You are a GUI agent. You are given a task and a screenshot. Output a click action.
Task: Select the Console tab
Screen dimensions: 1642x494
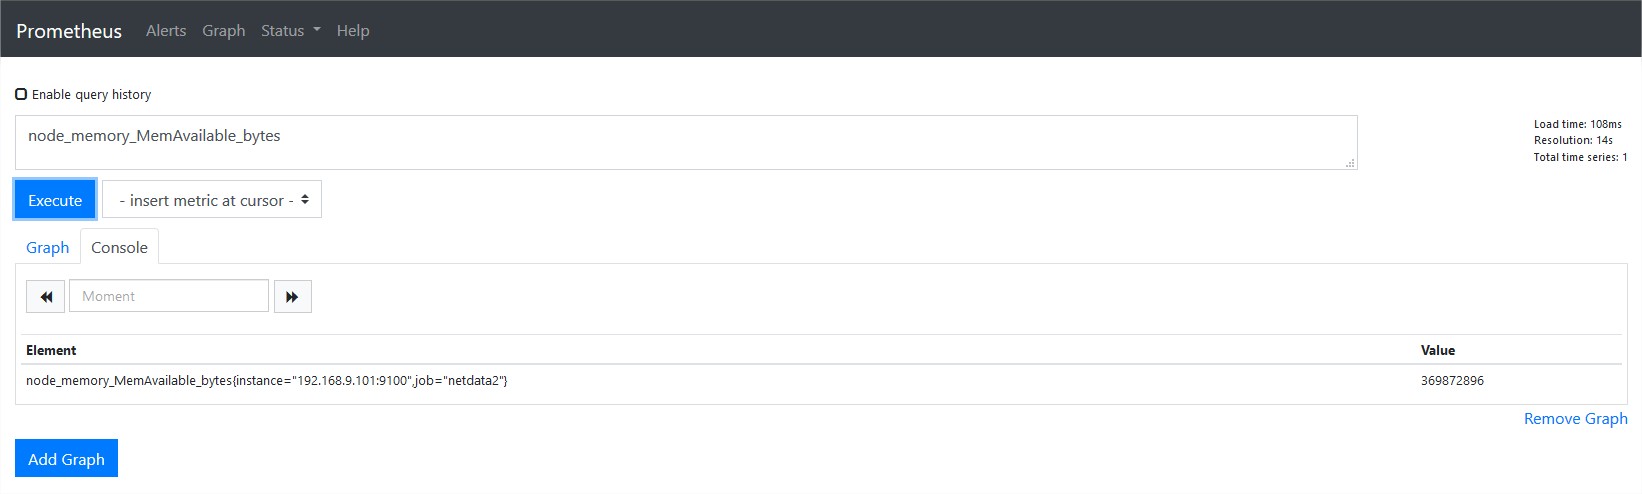pos(119,247)
